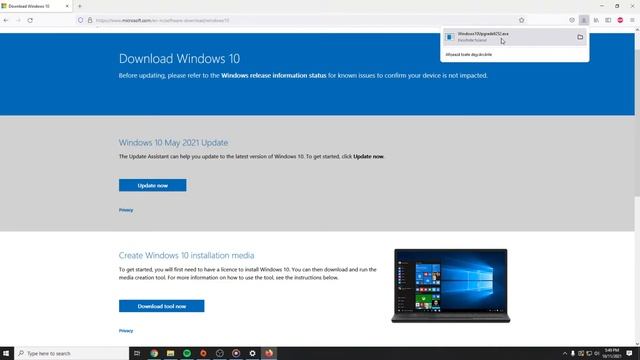Open the network icon in system tray
Screen dimensions: 640x360
[x=589, y=353]
